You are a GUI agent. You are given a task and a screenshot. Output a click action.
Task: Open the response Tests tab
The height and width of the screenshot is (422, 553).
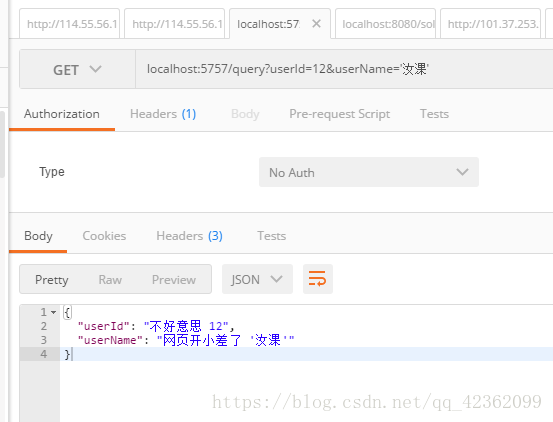click(x=271, y=236)
